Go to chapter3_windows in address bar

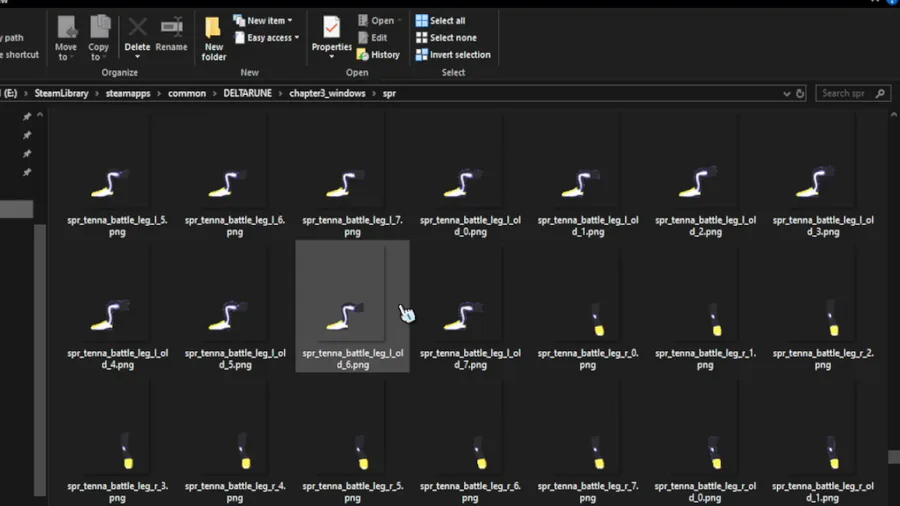tap(327, 94)
